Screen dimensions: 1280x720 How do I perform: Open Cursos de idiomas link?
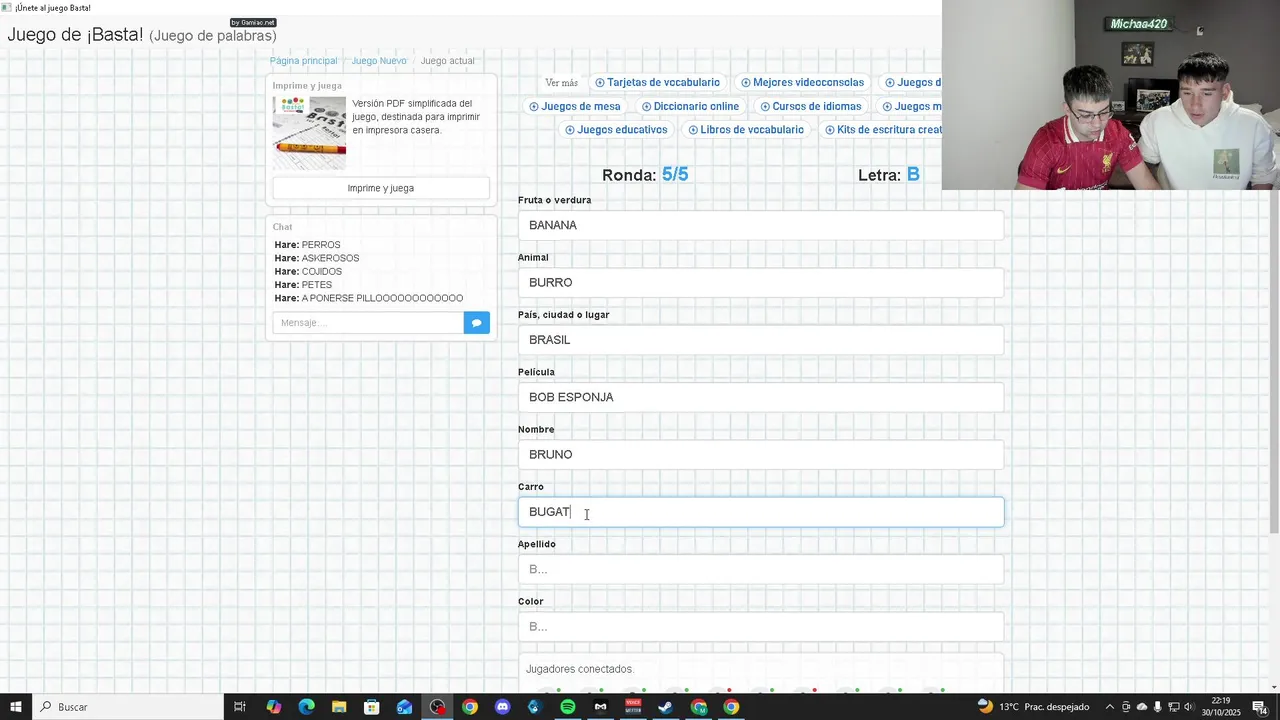point(811,107)
